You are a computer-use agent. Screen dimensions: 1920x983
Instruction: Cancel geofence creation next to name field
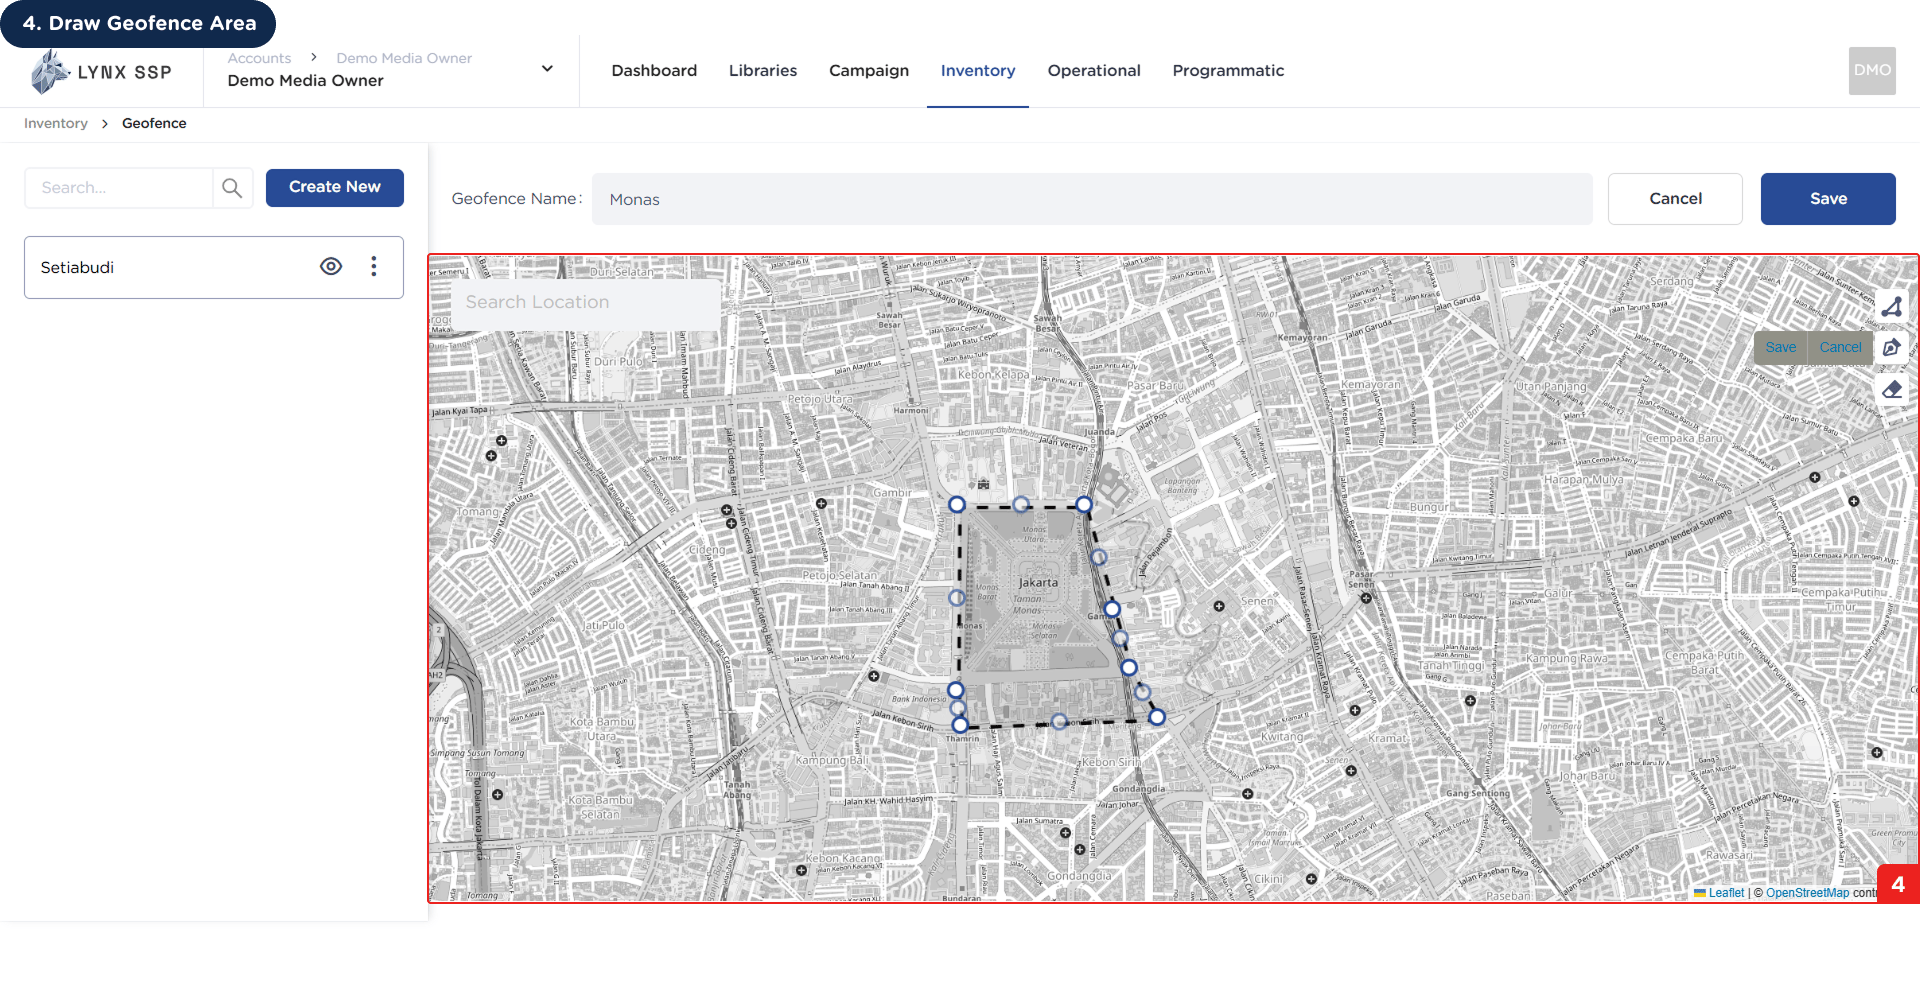[1675, 199]
